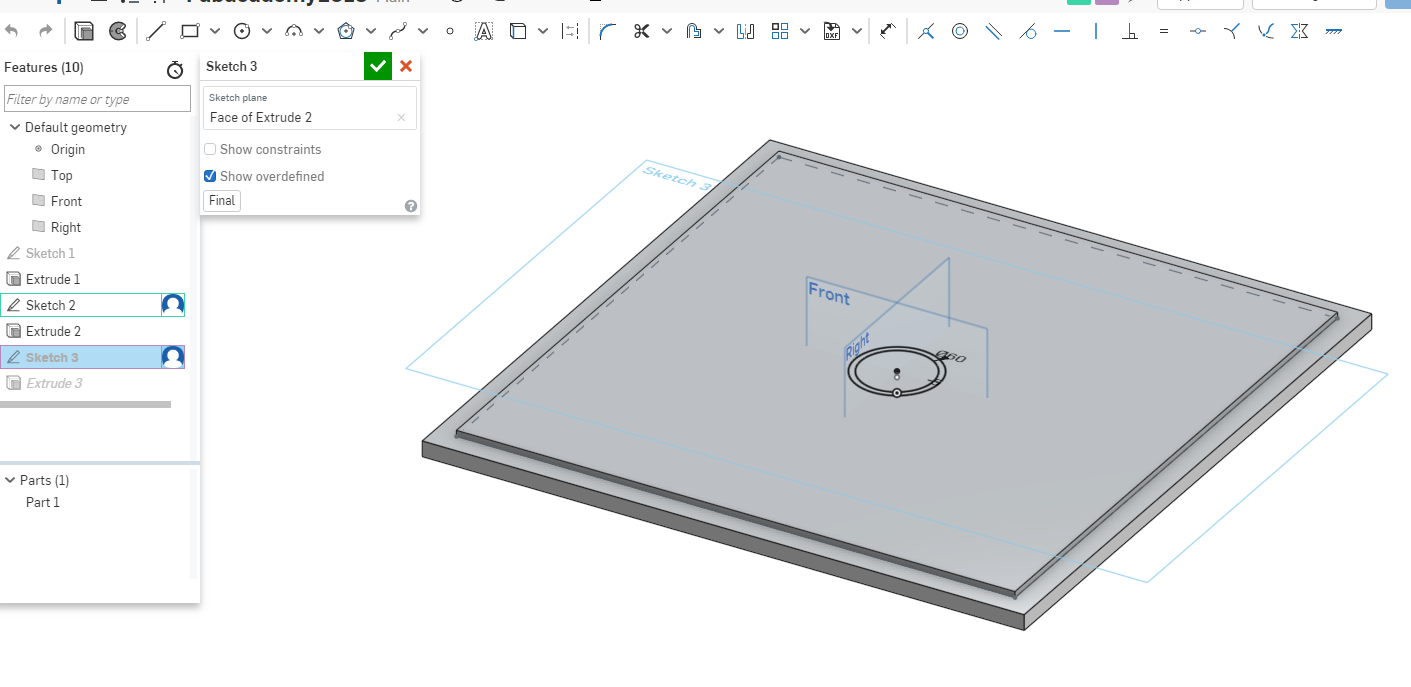This screenshot has height=687, width=1411.
Task: Apply the Symmetric constraint
Action: point(1300,31)
